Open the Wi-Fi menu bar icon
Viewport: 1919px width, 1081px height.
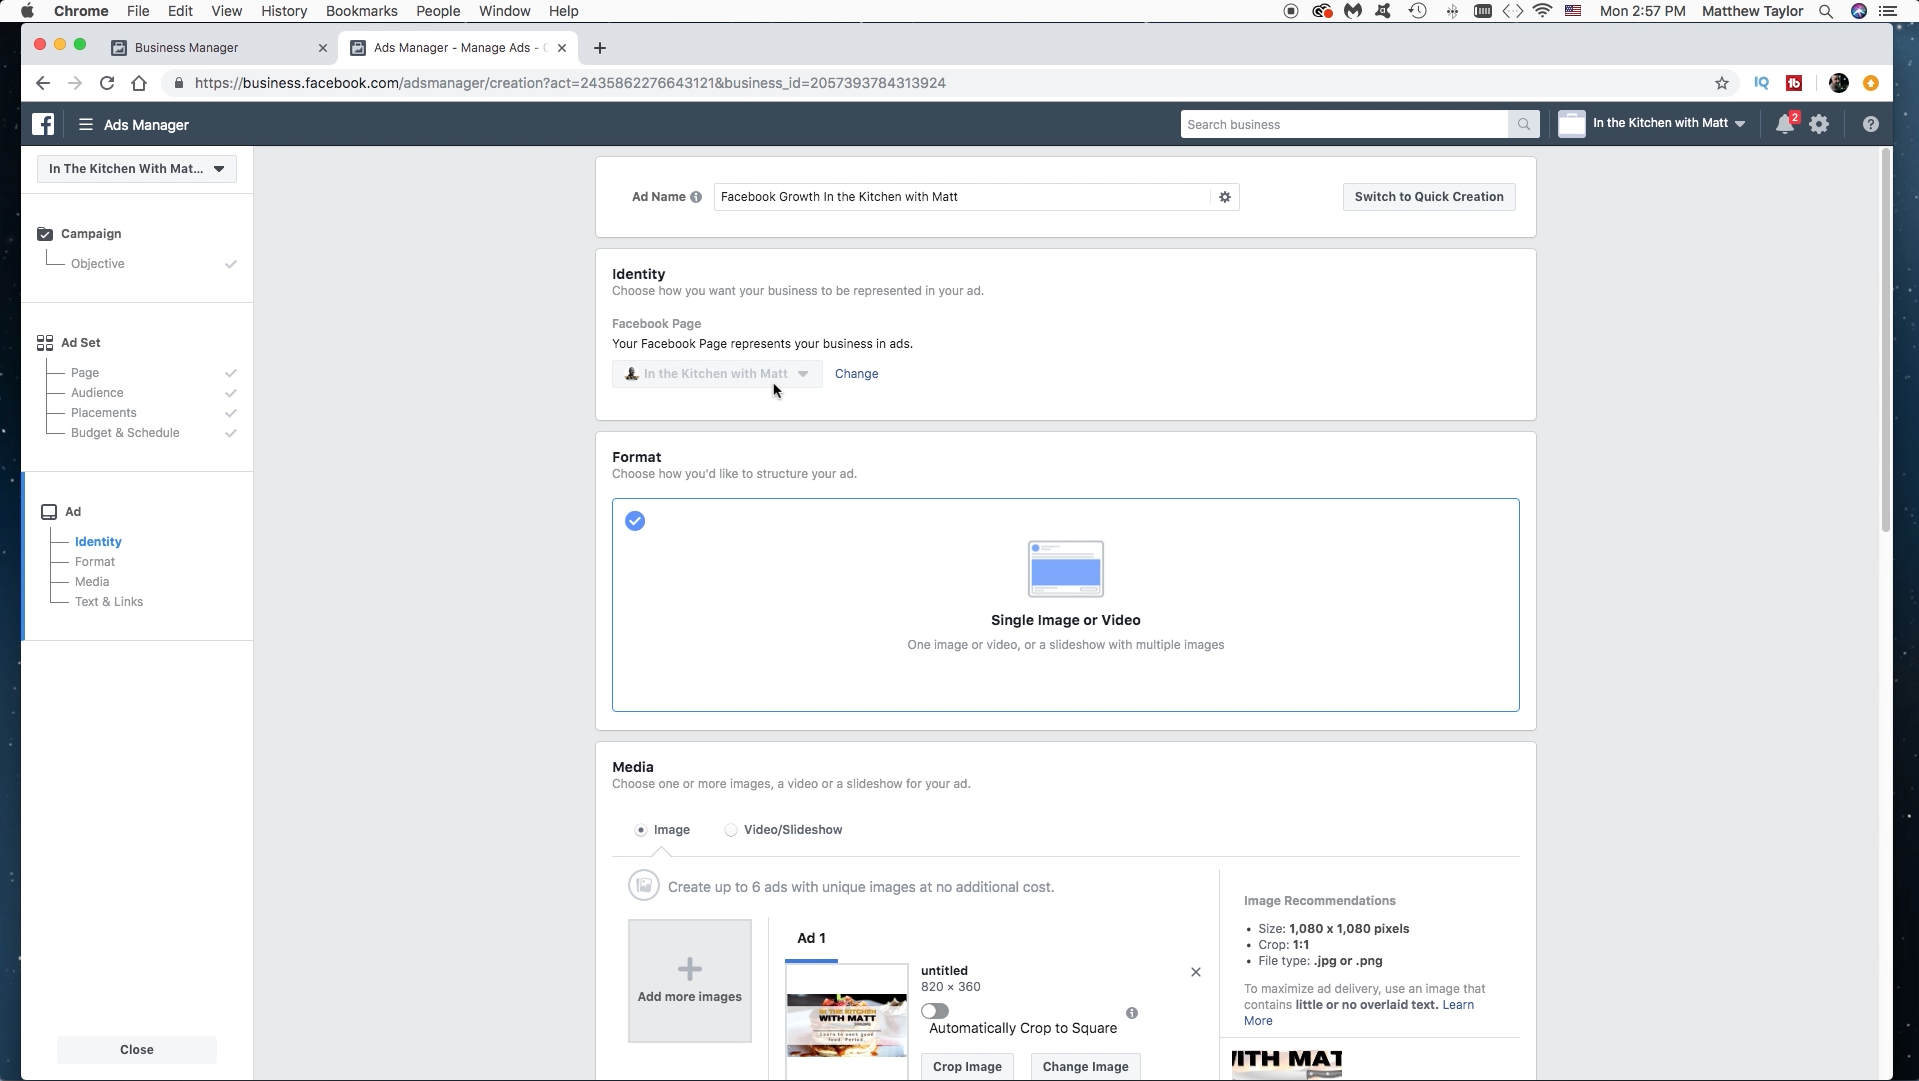(1543, 11)
